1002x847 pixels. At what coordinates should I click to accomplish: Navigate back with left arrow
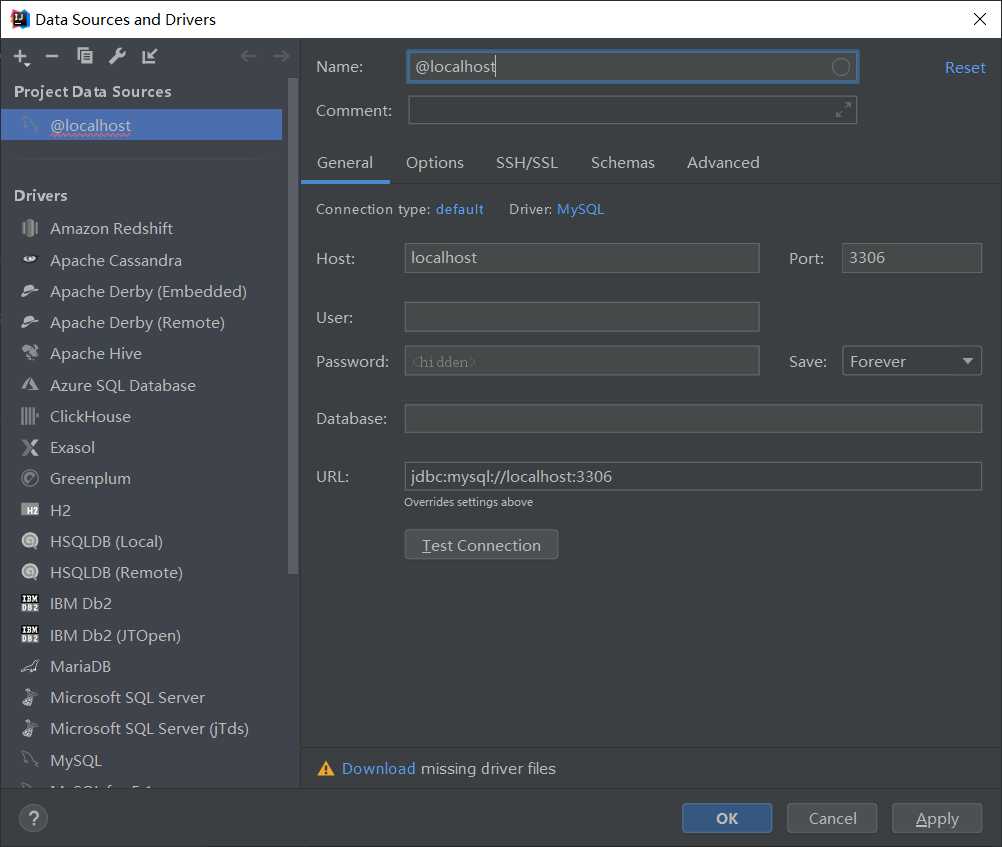coord(248,56)
